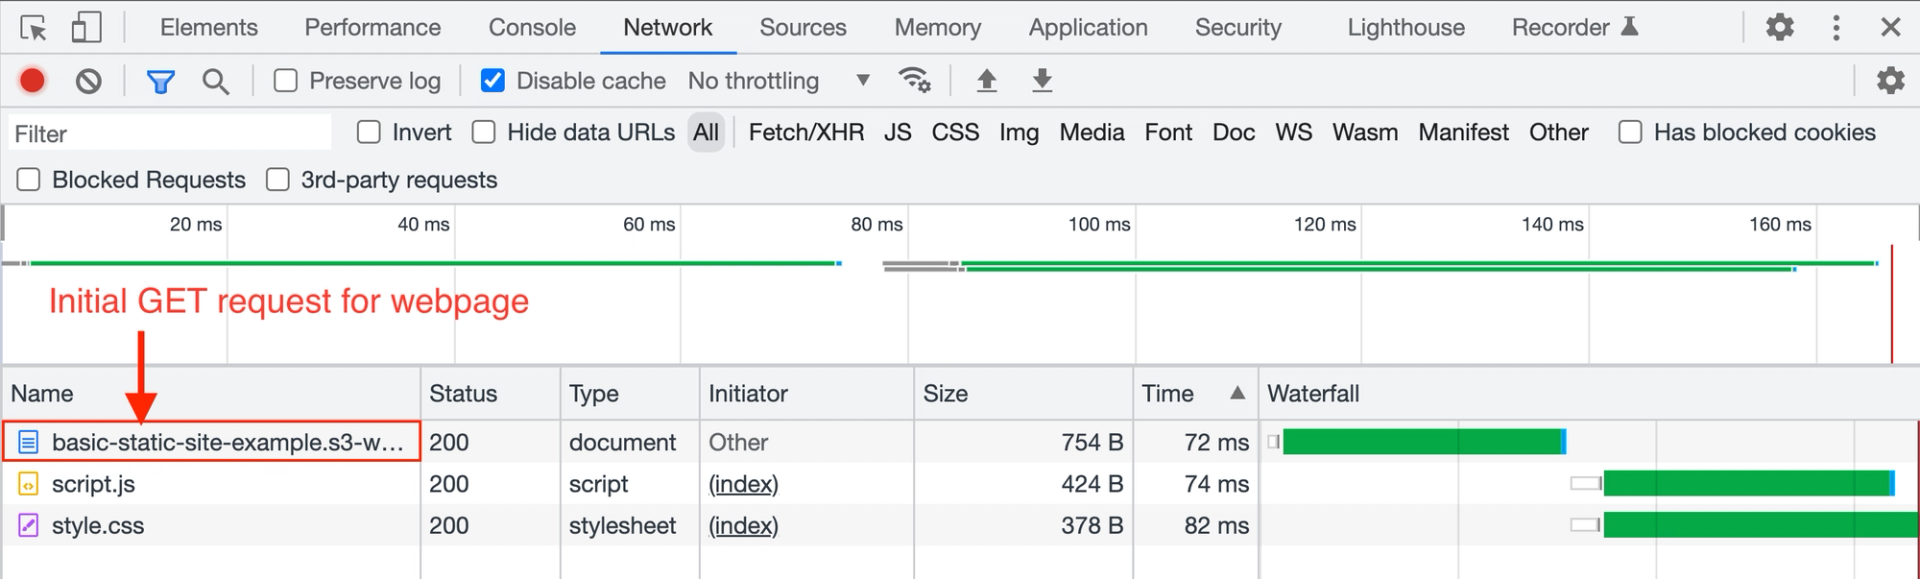
Task: Switch to the Performance tab
Action: 372,27
